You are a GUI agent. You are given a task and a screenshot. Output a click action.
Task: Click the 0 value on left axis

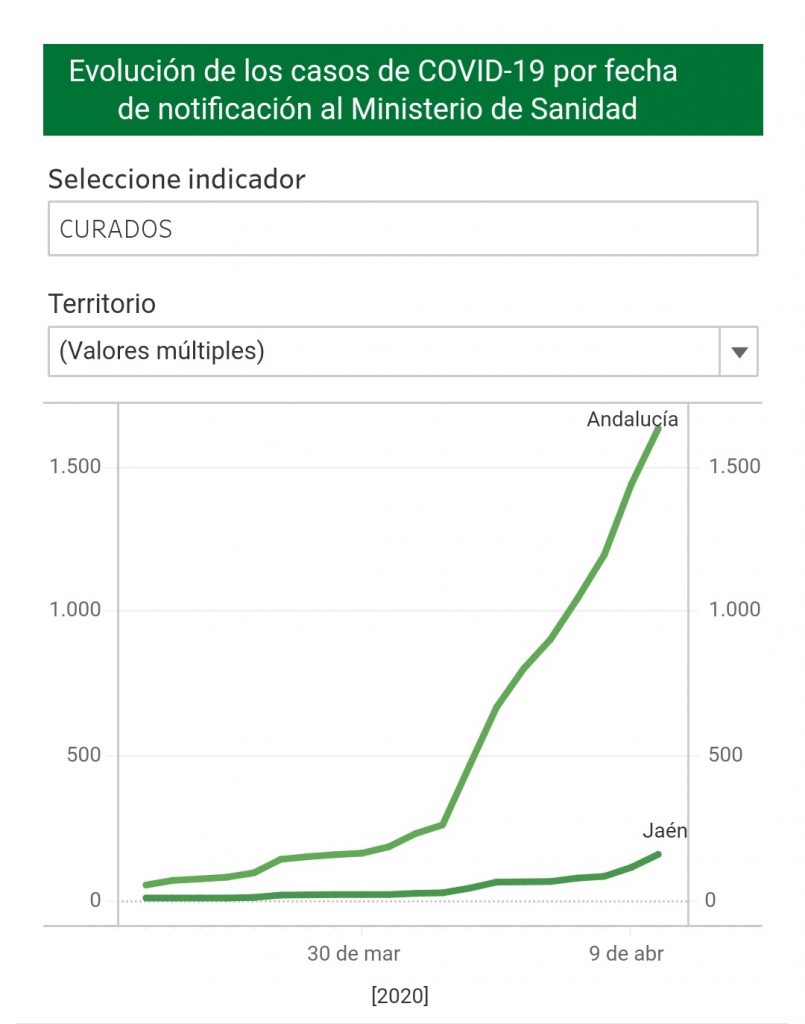(x=95, y=900)
